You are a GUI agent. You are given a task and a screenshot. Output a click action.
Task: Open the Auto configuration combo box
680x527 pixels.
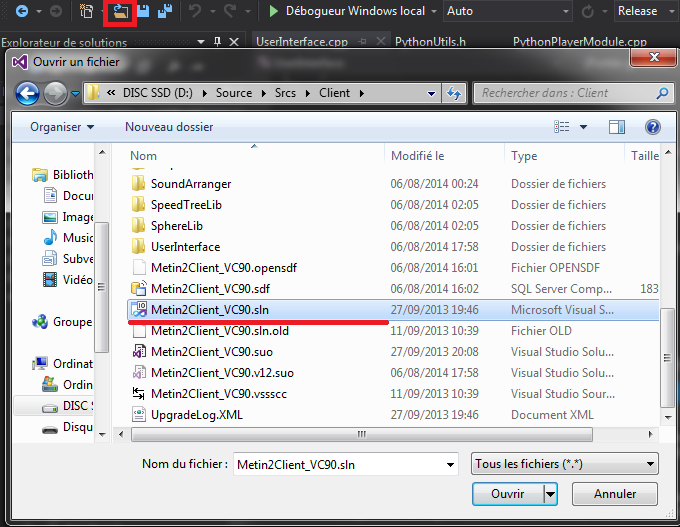coord(507,11)
